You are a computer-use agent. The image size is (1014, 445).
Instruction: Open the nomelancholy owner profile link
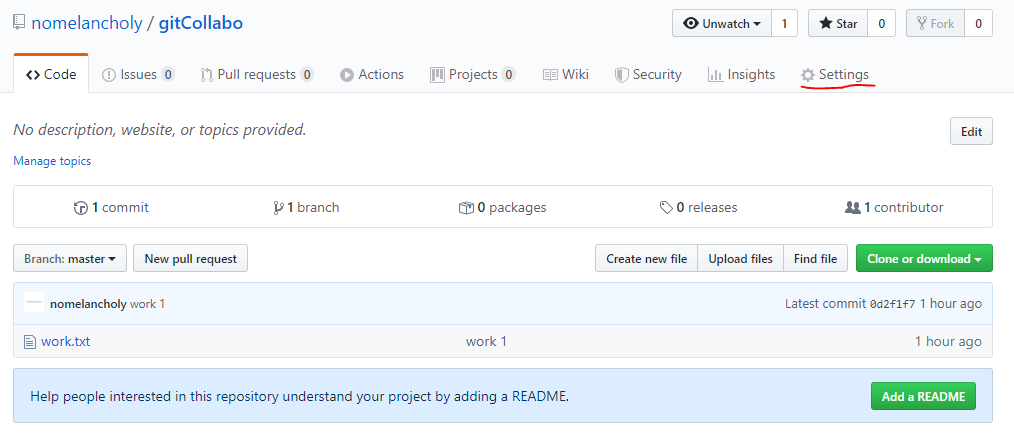pyautogui.click(x=87, y=23)
